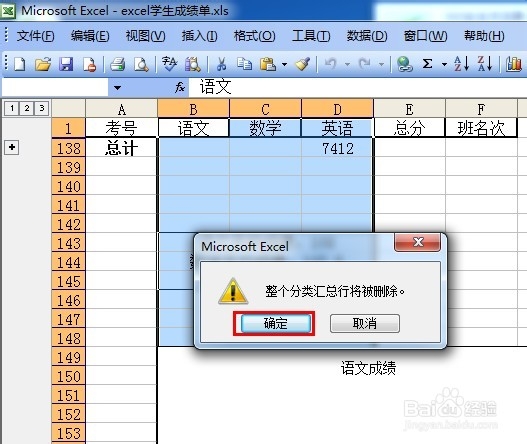The image size is (527, 444).
Task: Select column E header
Action: (409, 109)
